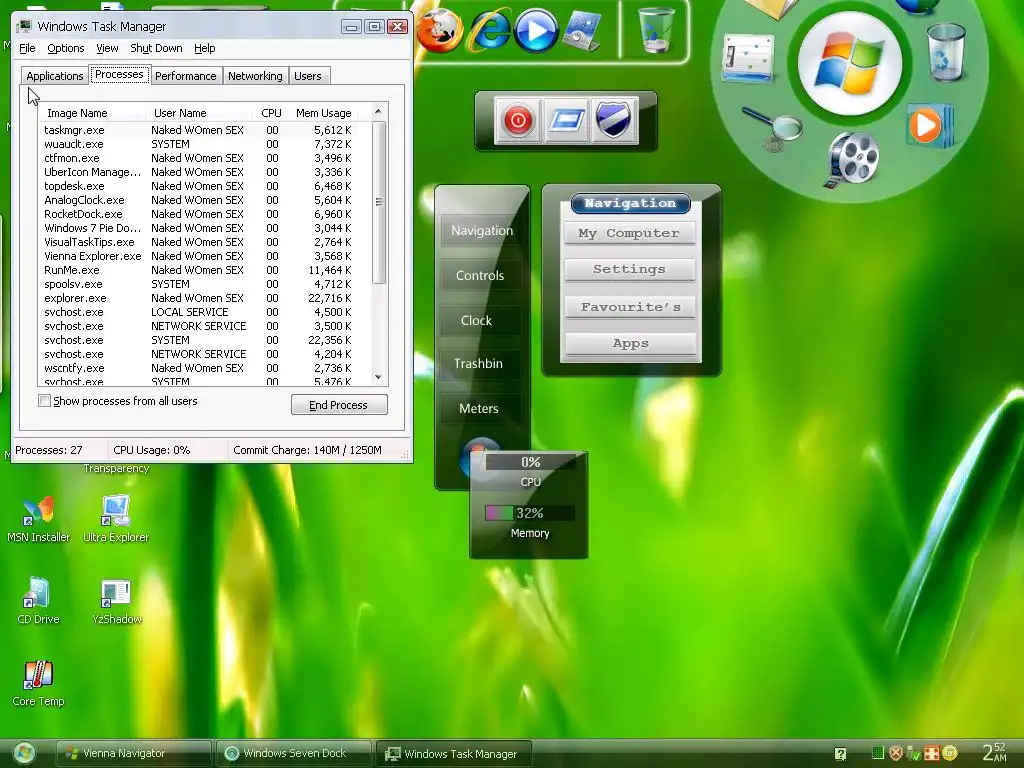
Task: Click the red and white square tray icon
Action: 932,753
